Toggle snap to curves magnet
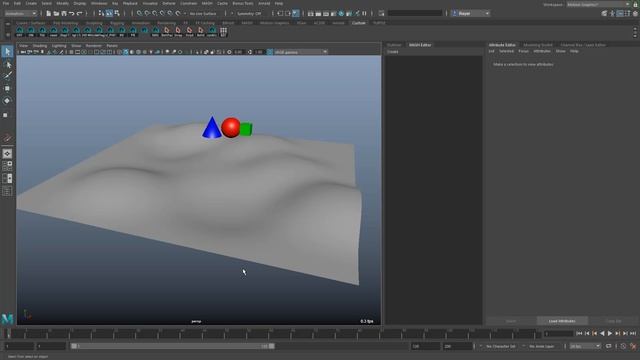 click(147, 13)
